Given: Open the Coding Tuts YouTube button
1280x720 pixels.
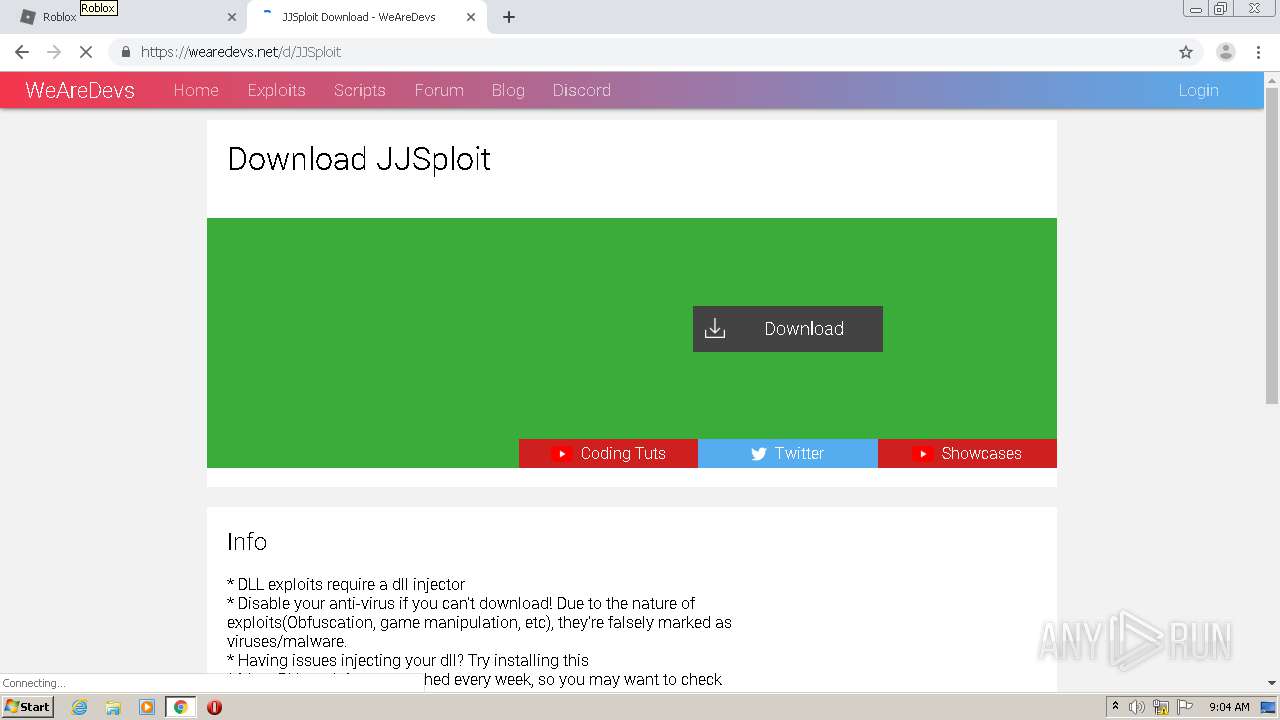Looking at the screenshot, I should [x=608, y=453].
